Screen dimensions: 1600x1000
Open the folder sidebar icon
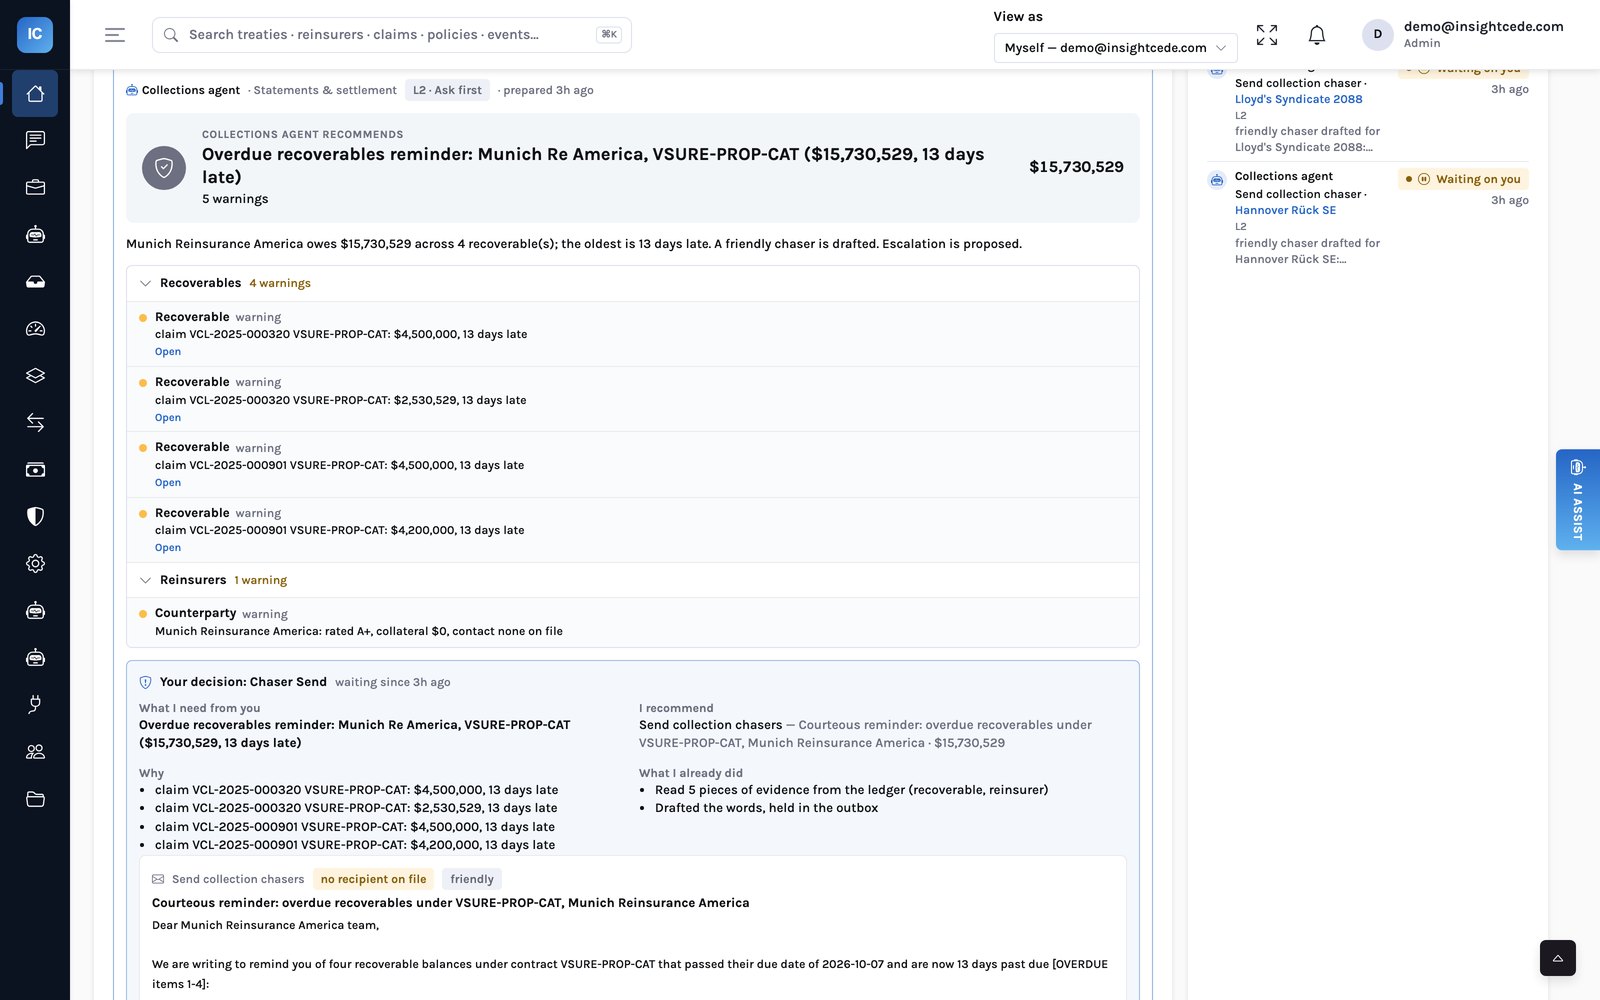click(35, 798)
